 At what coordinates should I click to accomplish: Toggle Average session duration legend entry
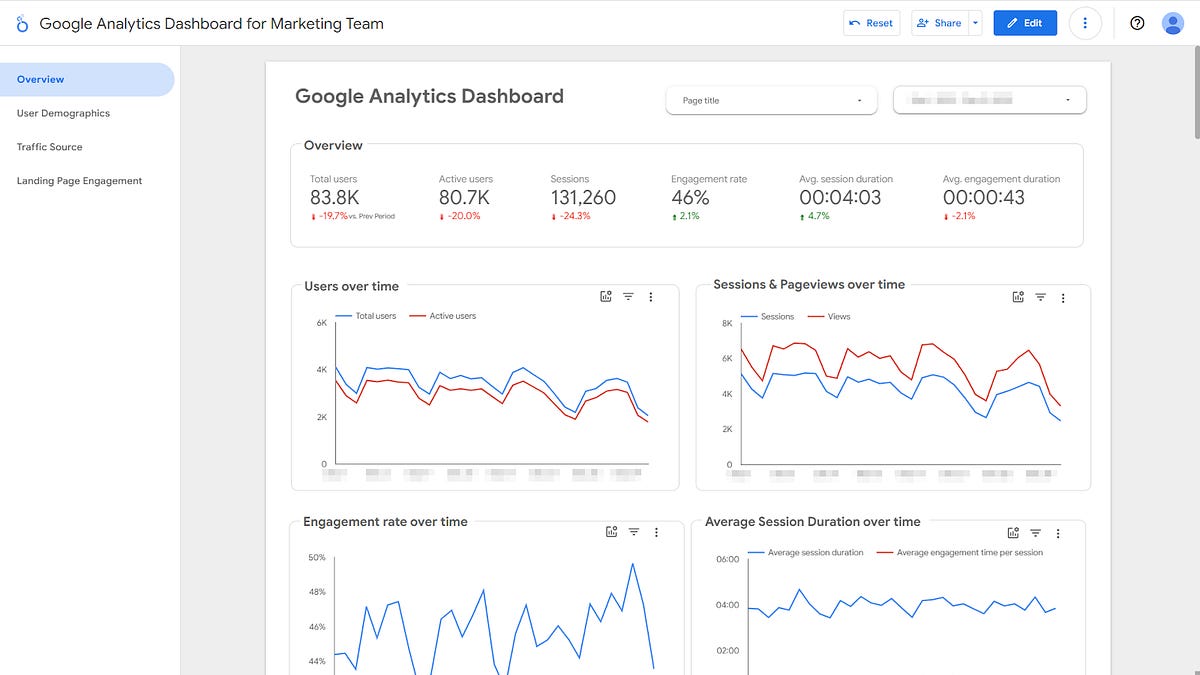(x=805, y=553)
